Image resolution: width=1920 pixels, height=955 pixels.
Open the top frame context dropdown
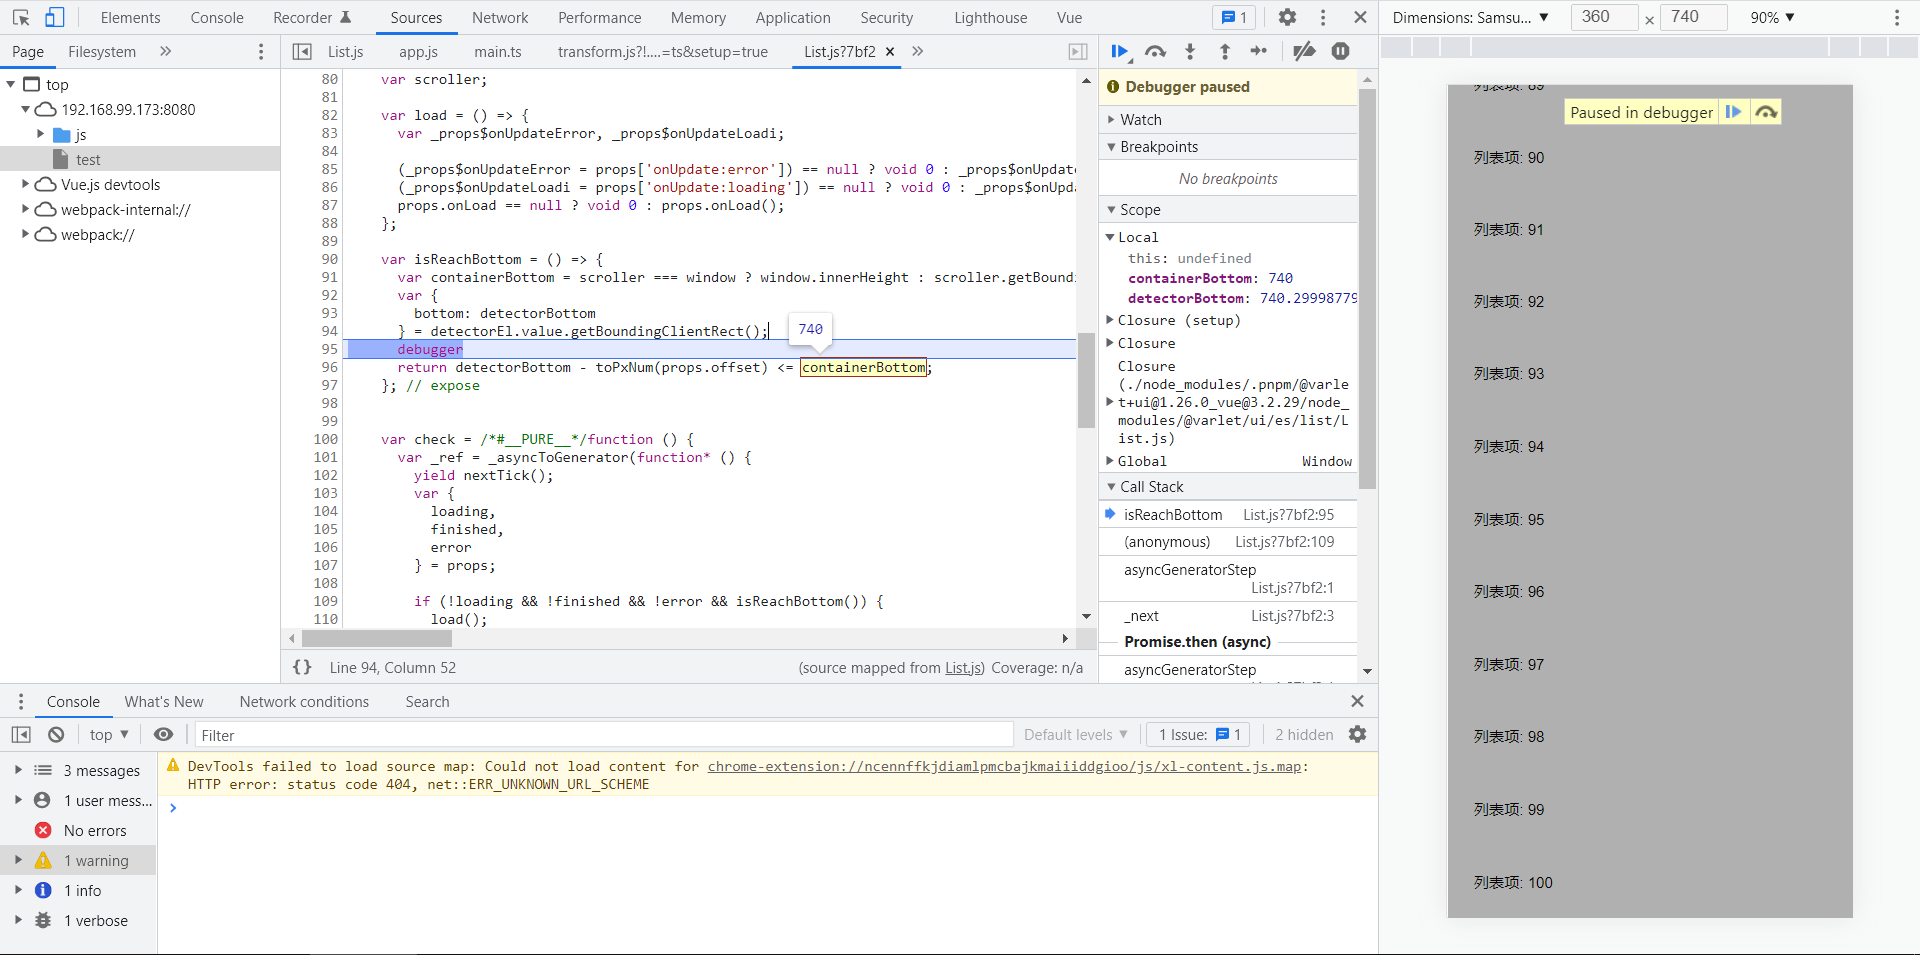point(106,734)
